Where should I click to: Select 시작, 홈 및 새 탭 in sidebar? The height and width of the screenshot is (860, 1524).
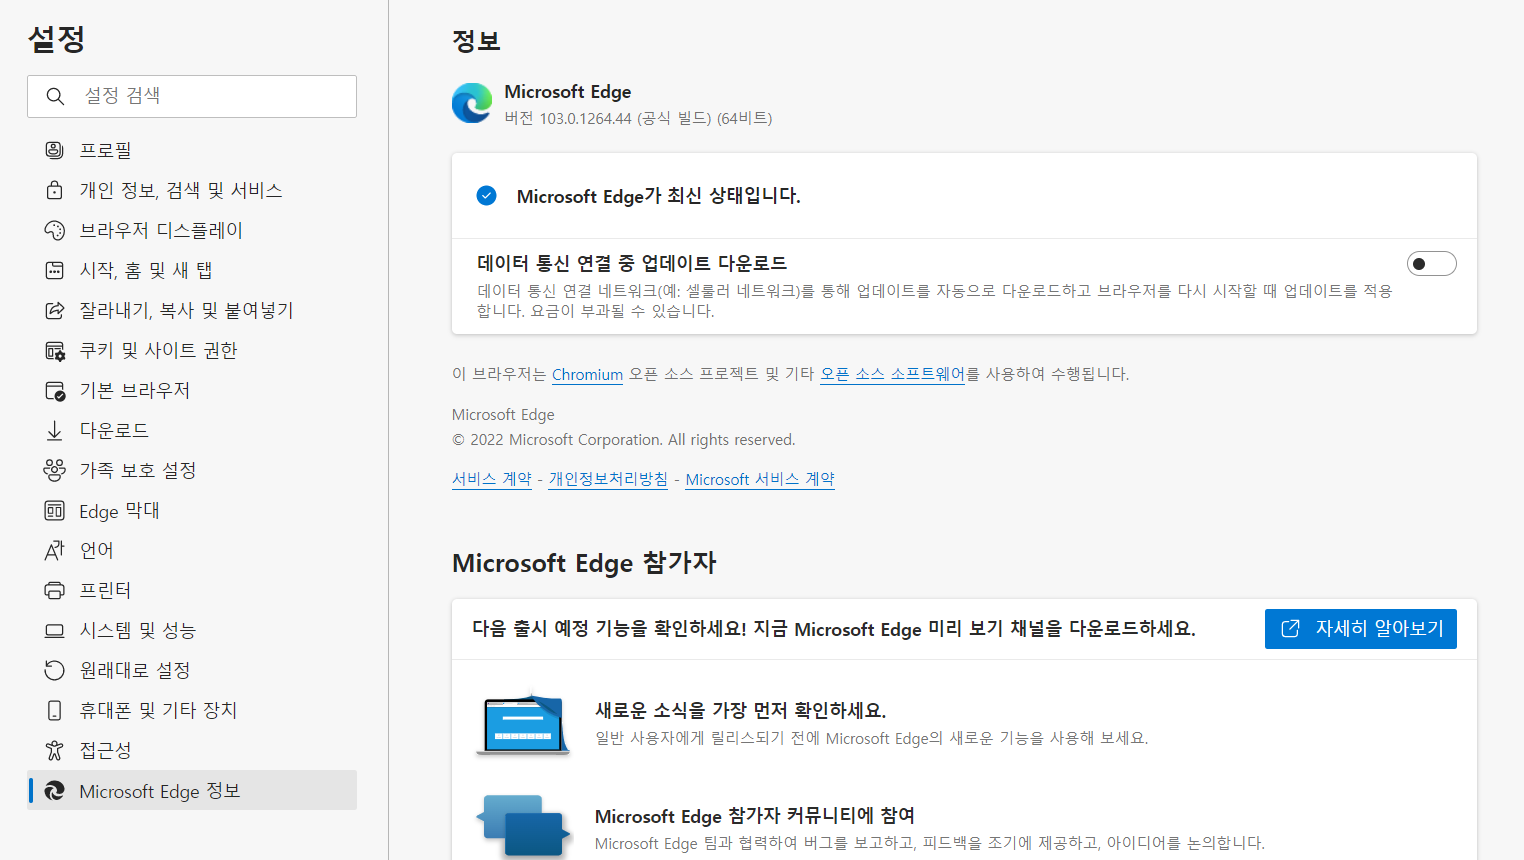coord(192,270)
